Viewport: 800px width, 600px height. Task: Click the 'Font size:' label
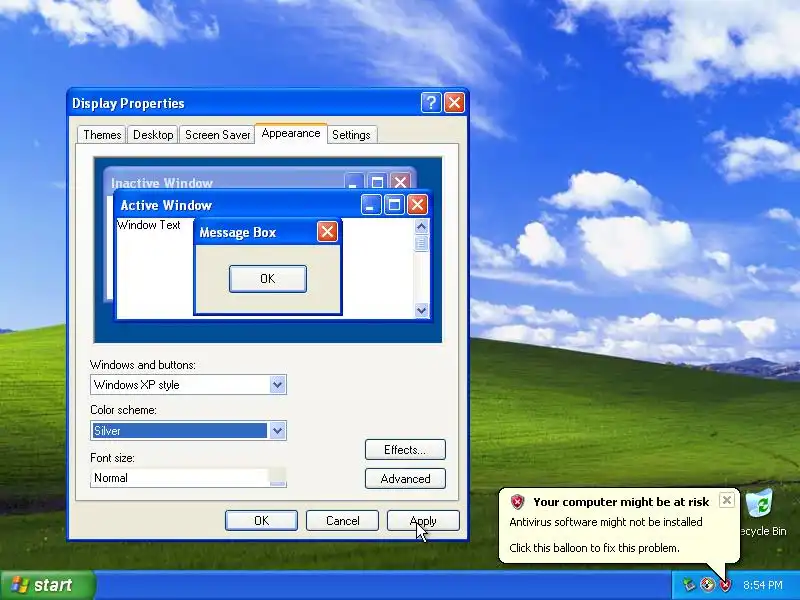(112, 458)
